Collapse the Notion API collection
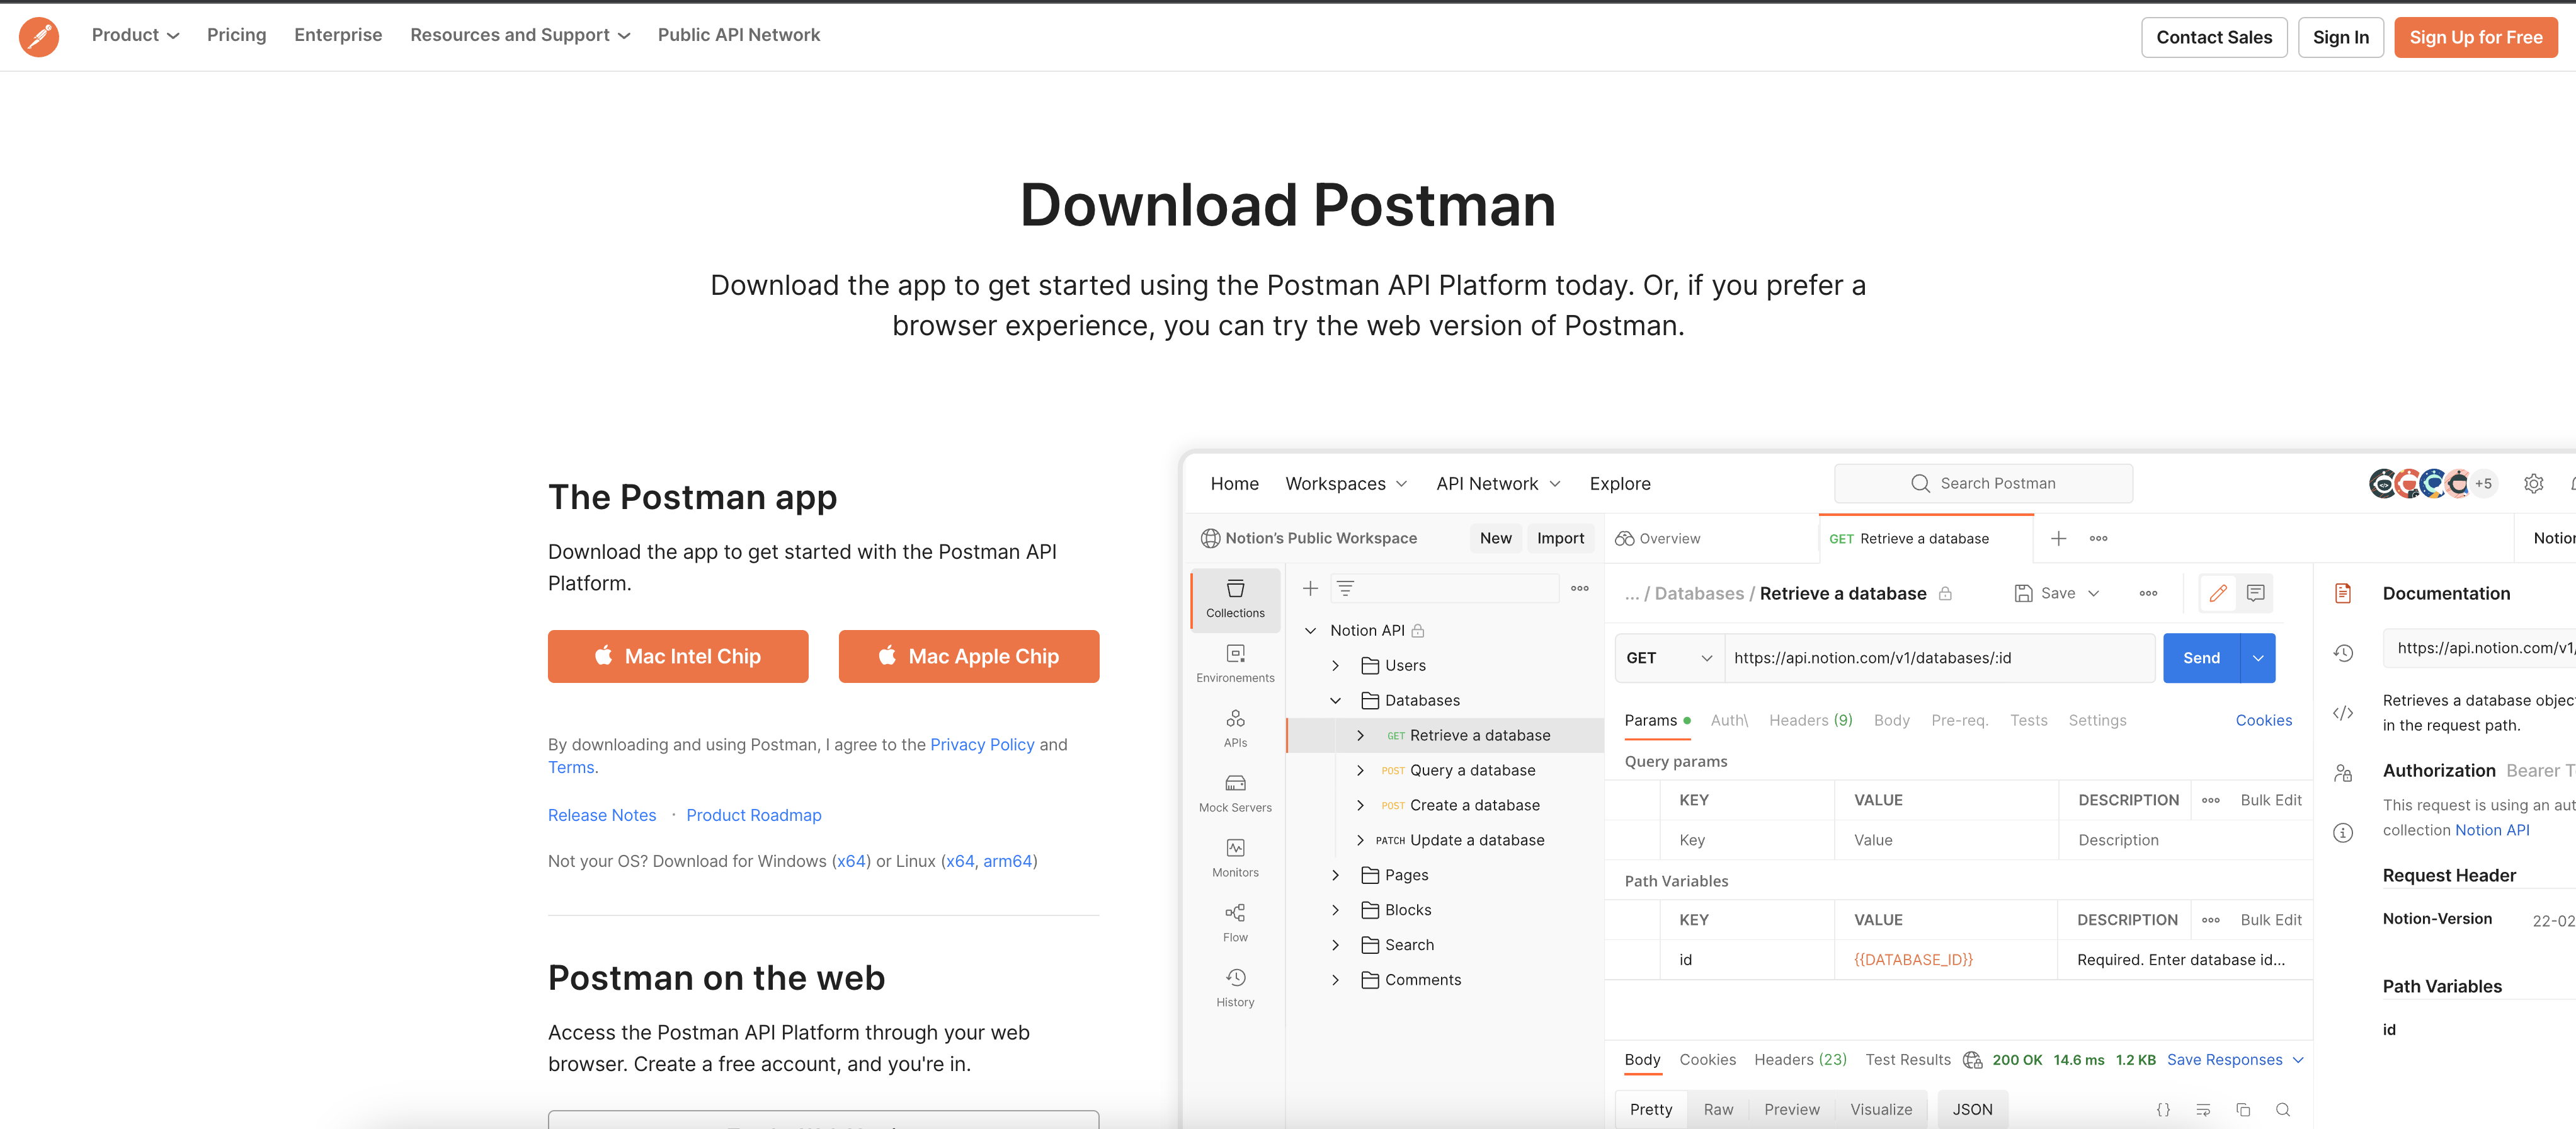Image resolution: width=2576 pixels, height=1129 pixels. point(1310,631)
